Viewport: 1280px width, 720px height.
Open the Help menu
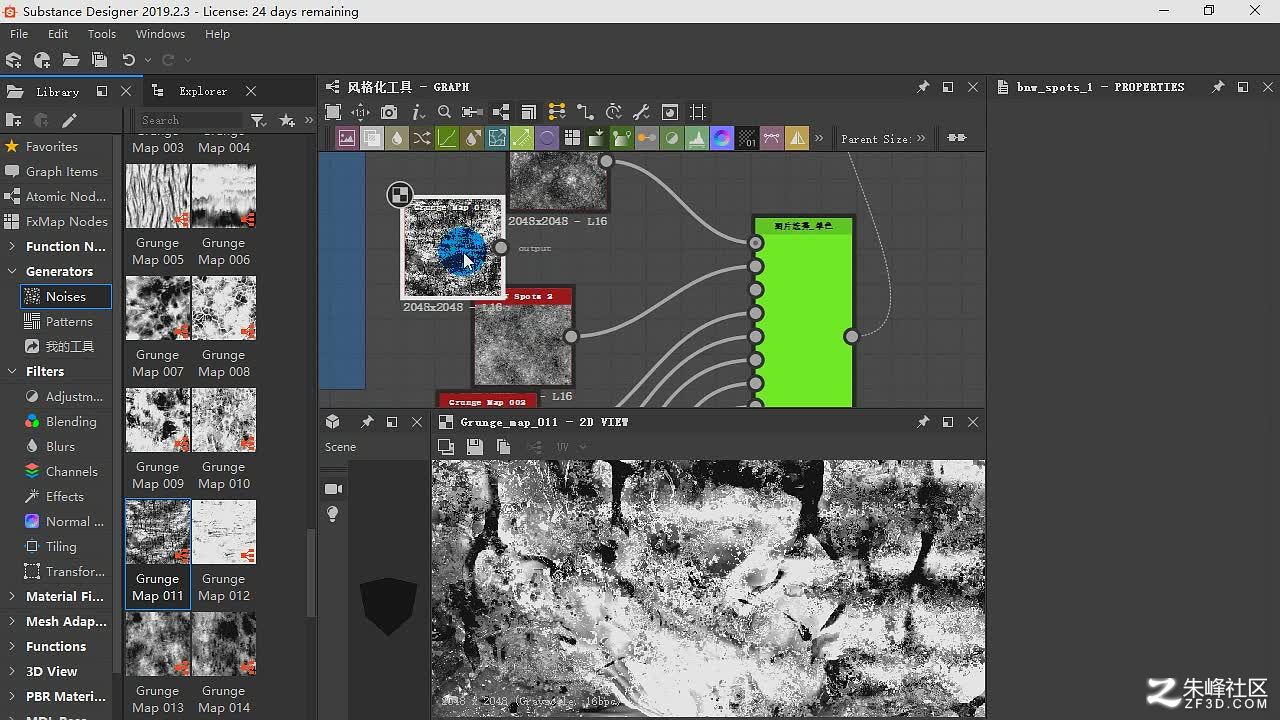coord(217,34)
